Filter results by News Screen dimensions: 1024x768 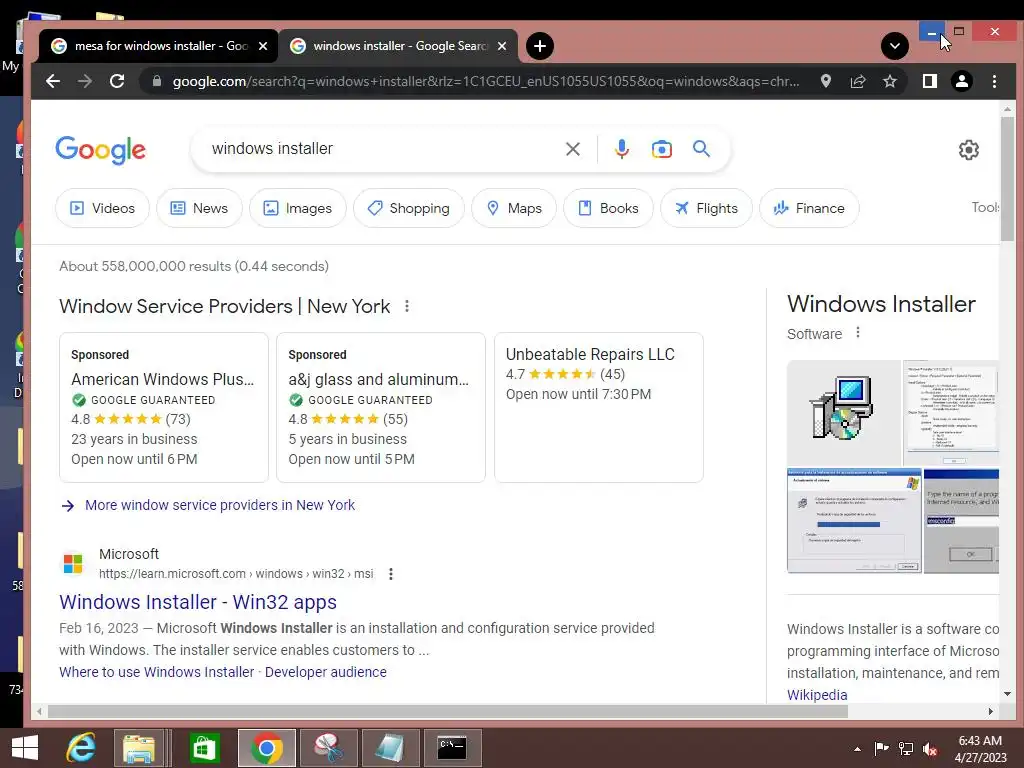pos(199,208)
